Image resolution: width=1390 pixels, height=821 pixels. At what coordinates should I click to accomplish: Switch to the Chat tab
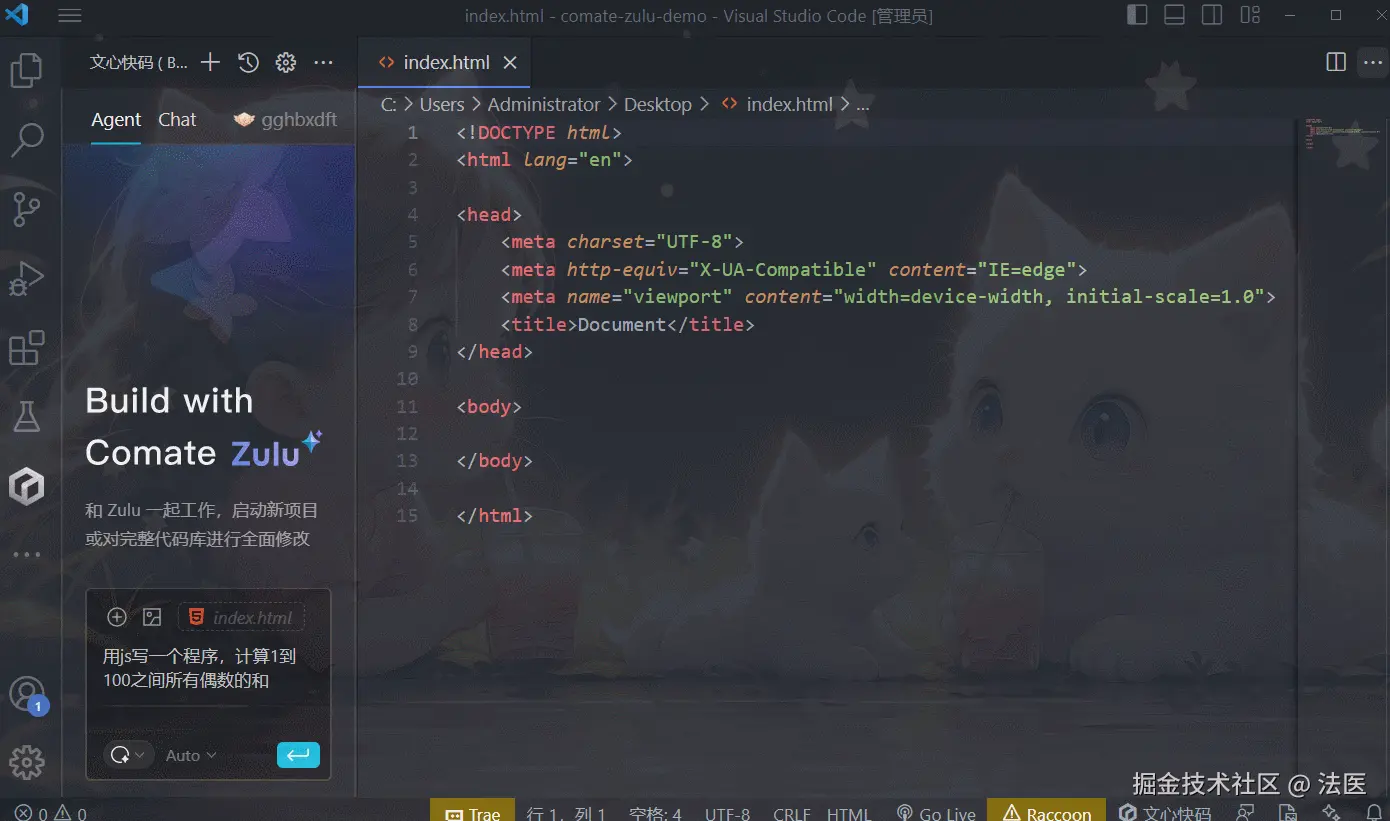click(x=177, y=119)
